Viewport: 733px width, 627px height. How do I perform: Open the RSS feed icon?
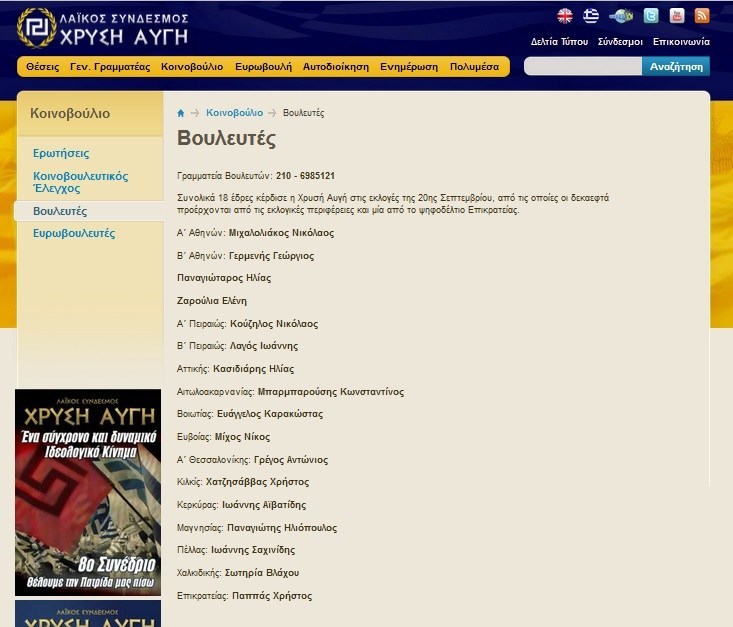(x=702, y=16)
